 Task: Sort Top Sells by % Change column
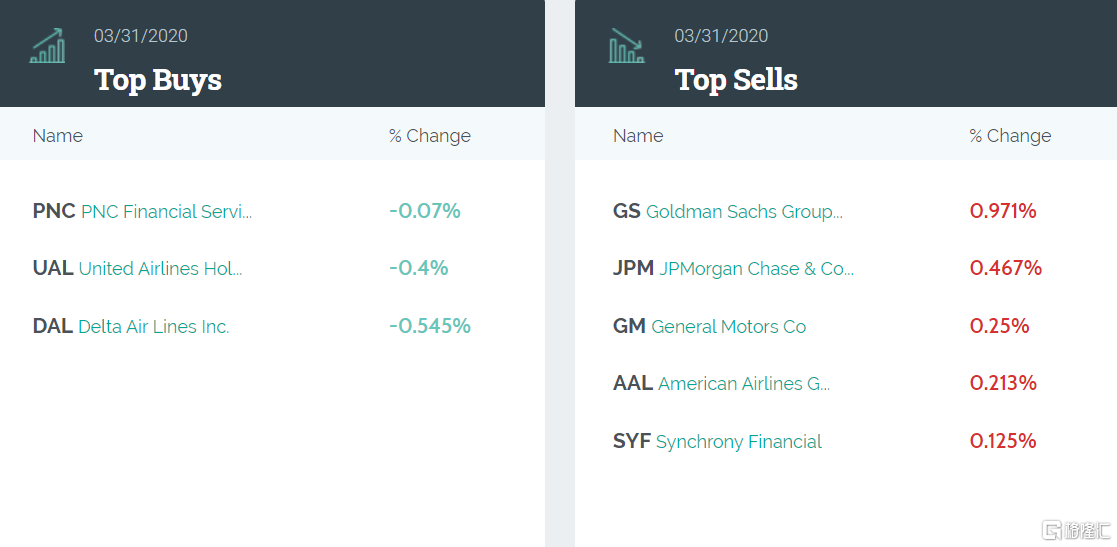[1010, 136]
